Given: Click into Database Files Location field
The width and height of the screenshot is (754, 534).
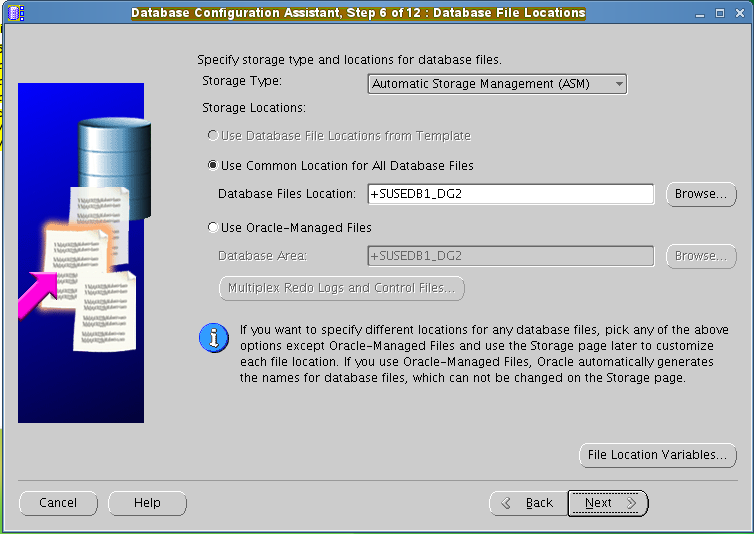Looking at the screenshot, I should pyautogui.click(x=511, y=194).
